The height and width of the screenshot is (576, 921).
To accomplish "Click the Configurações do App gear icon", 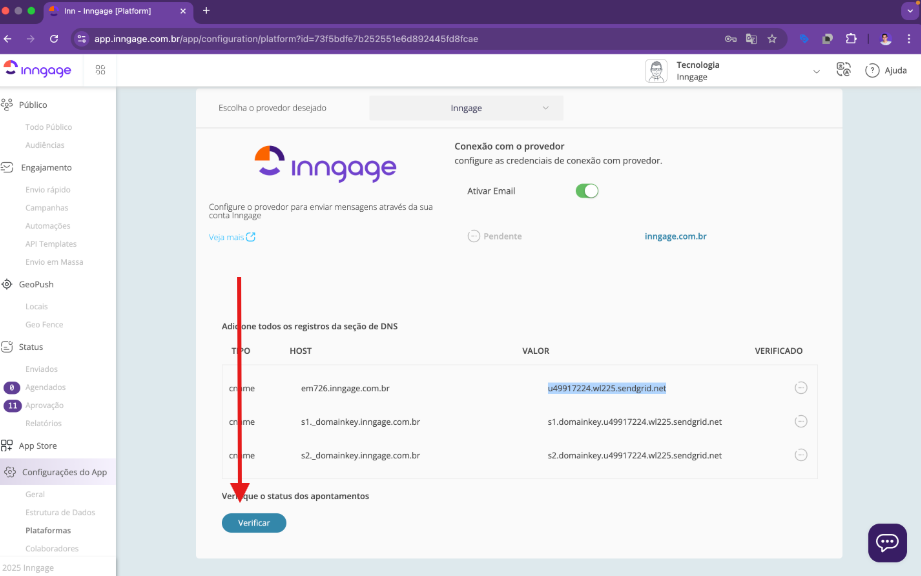I will [10, 472].
